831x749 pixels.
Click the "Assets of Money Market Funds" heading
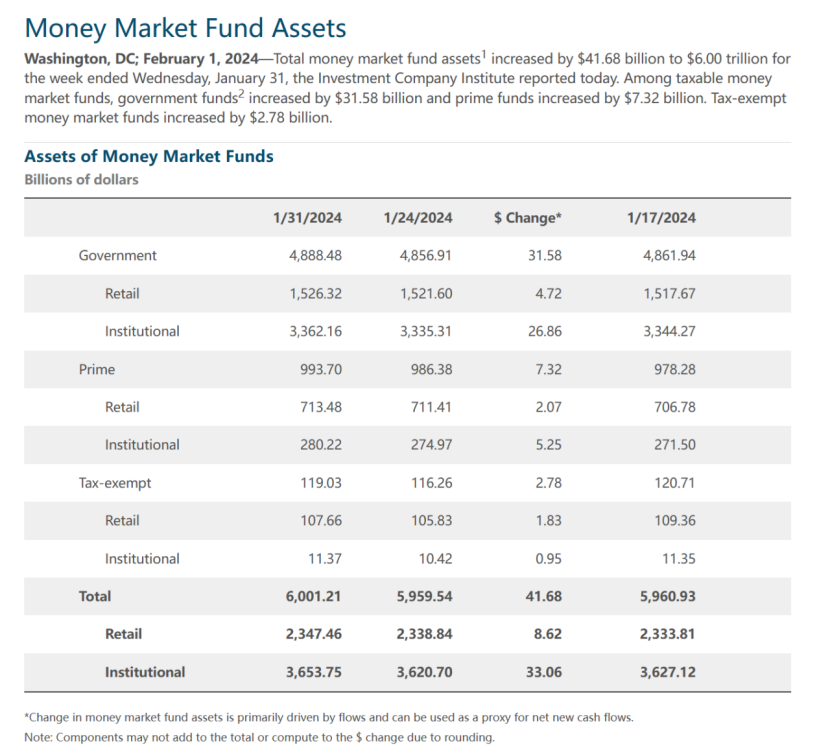click(149, 156)
